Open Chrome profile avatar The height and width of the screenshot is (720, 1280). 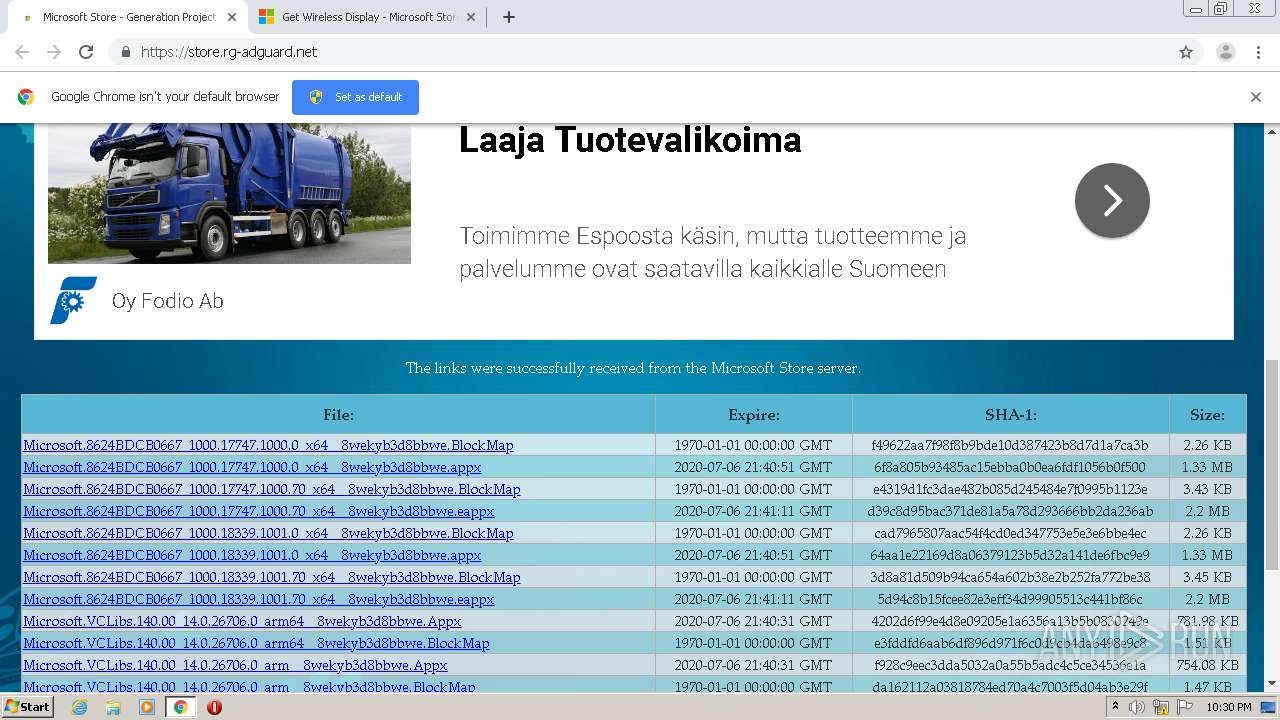pos(1225,52)
